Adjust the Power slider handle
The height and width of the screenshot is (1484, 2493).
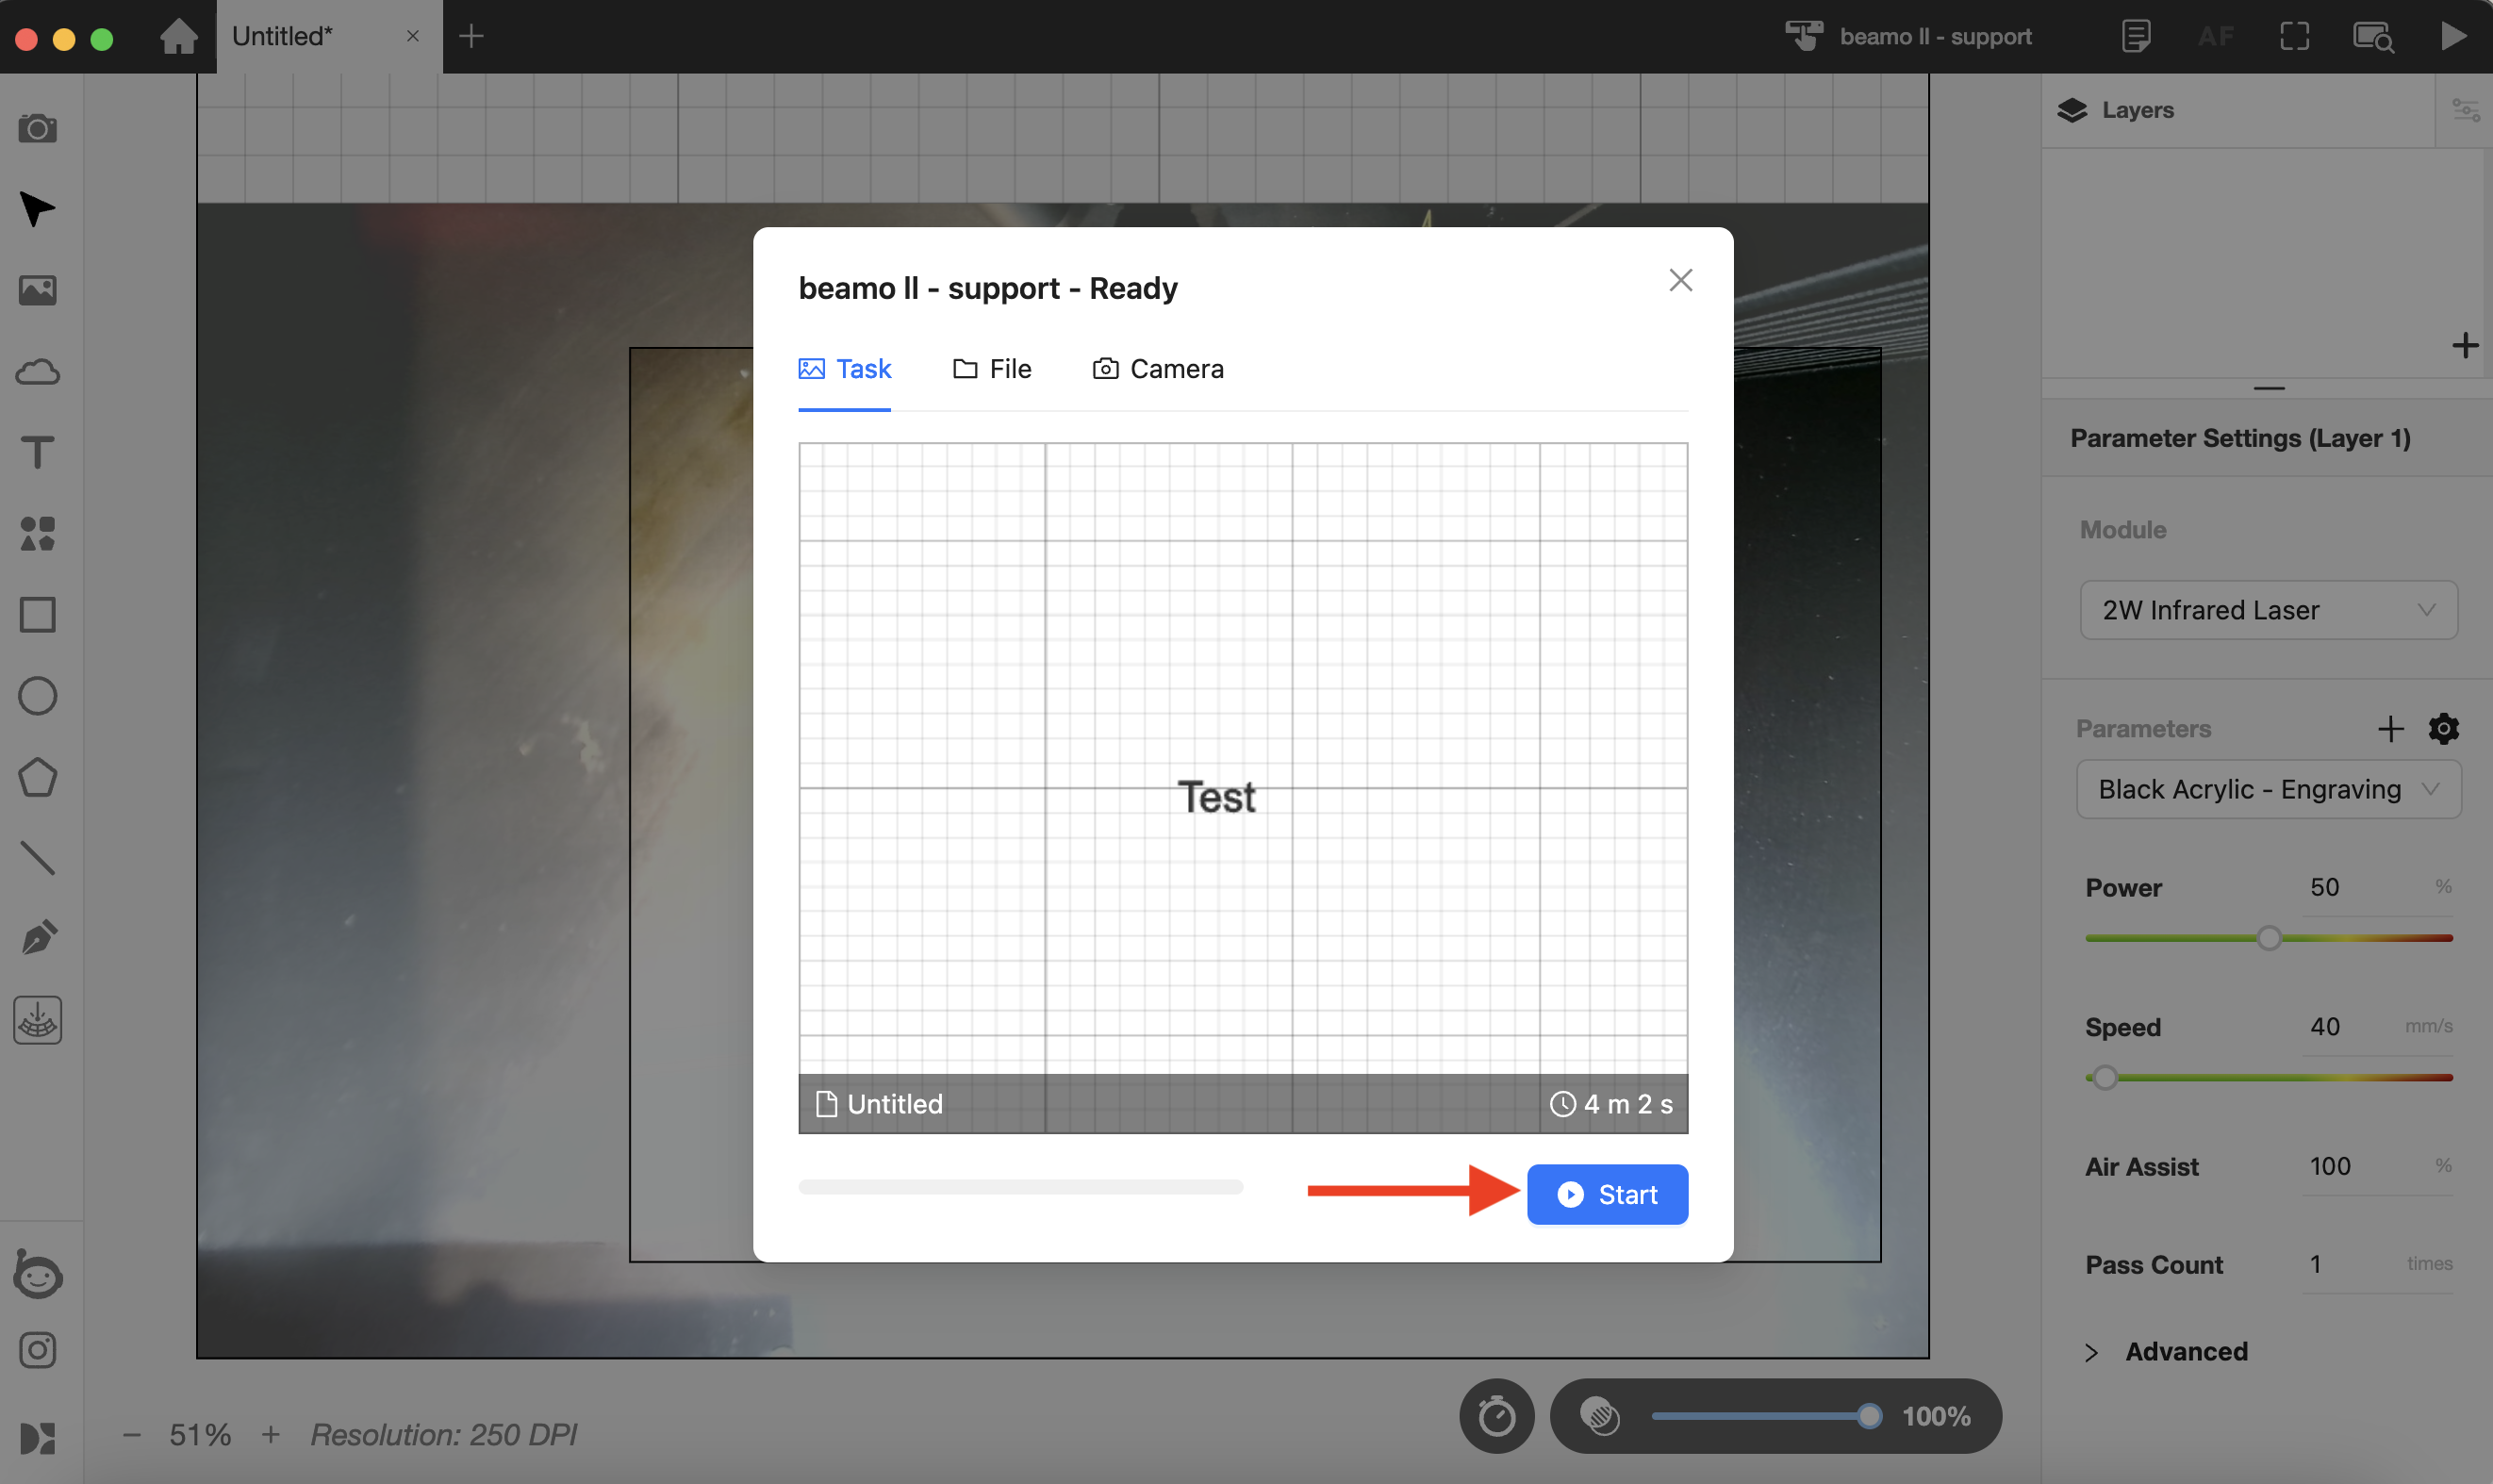point(2269,938)
